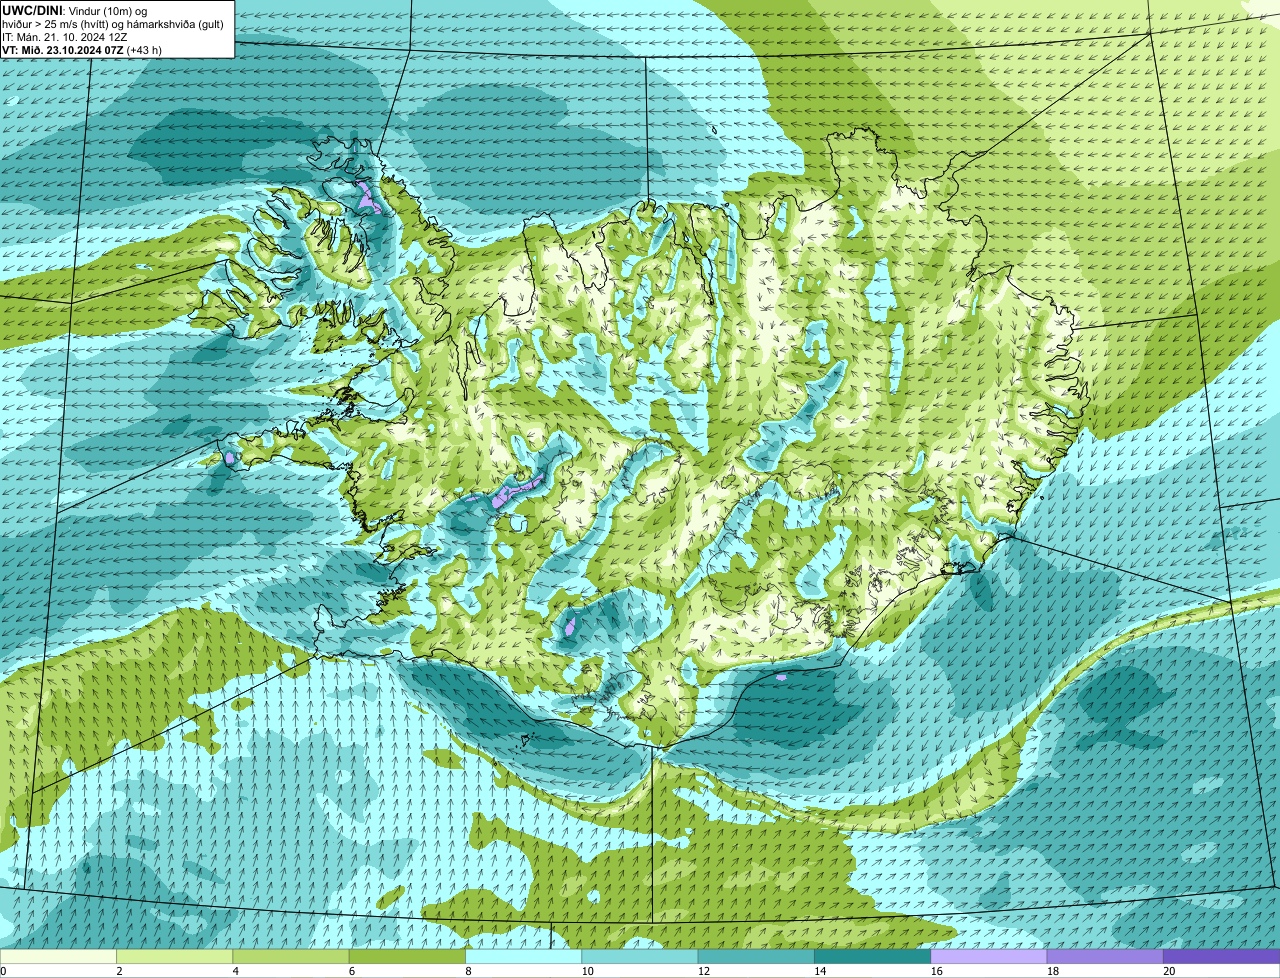1280x978 pixels.
Task: Click the legend scale label "4"
Action: (236, 970)
